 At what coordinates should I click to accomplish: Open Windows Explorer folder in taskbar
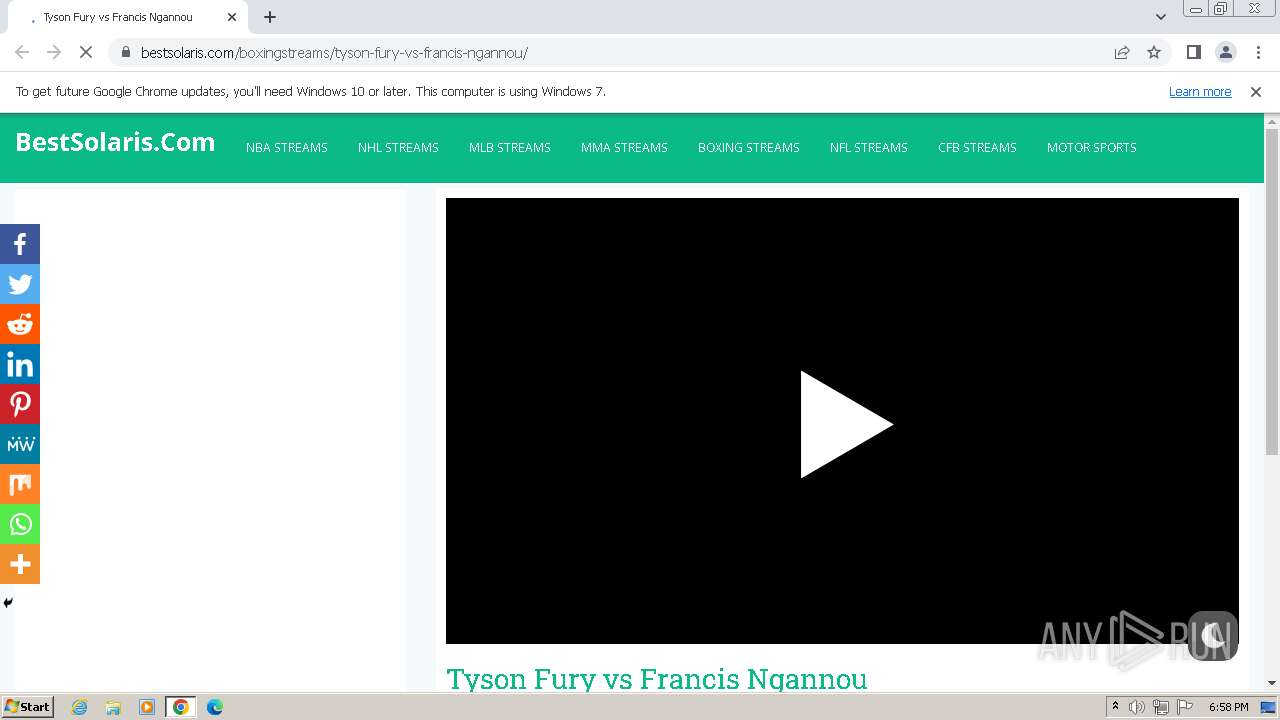click(113, 707)
